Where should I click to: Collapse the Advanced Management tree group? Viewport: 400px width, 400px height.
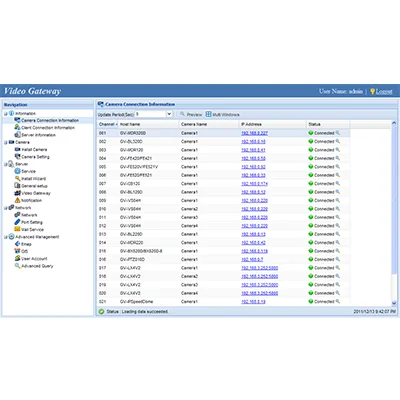pos(5,237)
